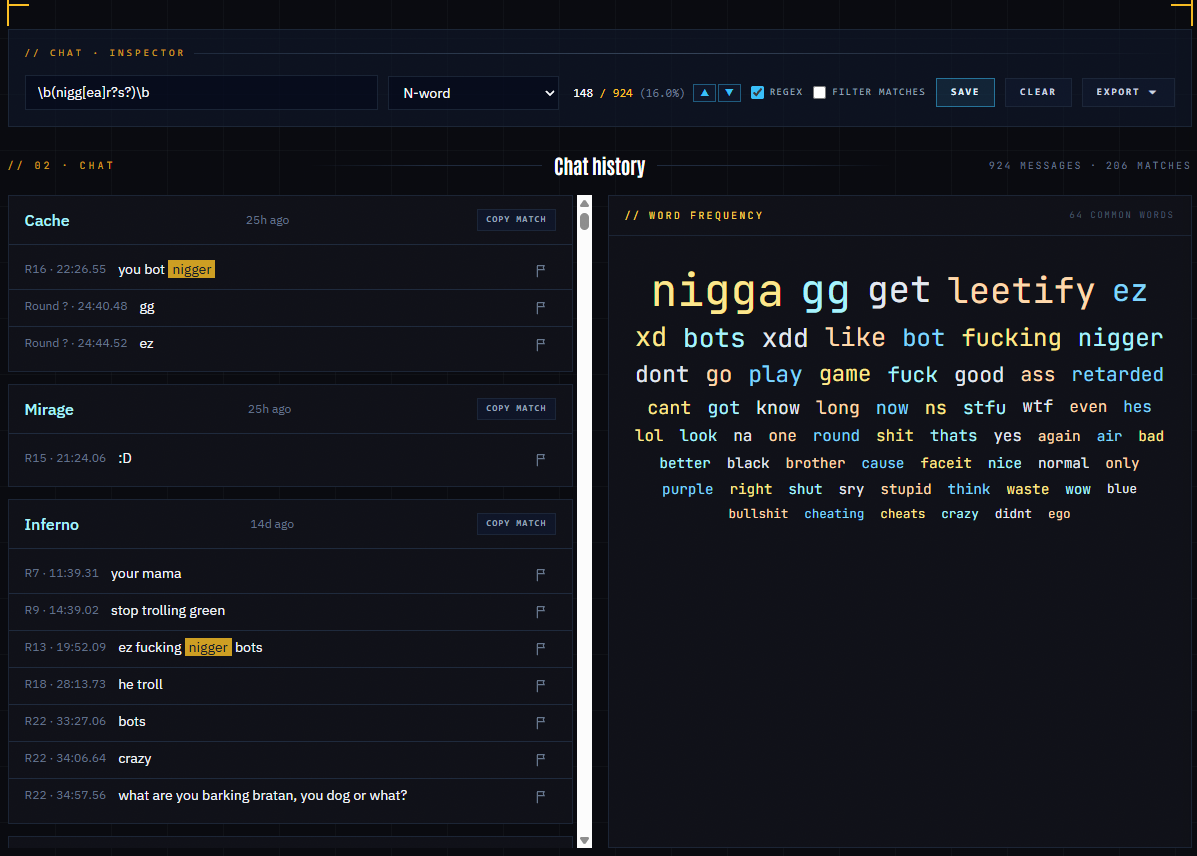The image size is (1197, 856).
Task: Flag the 'gg' message at 24:40.48
Action: click(540, 307)
